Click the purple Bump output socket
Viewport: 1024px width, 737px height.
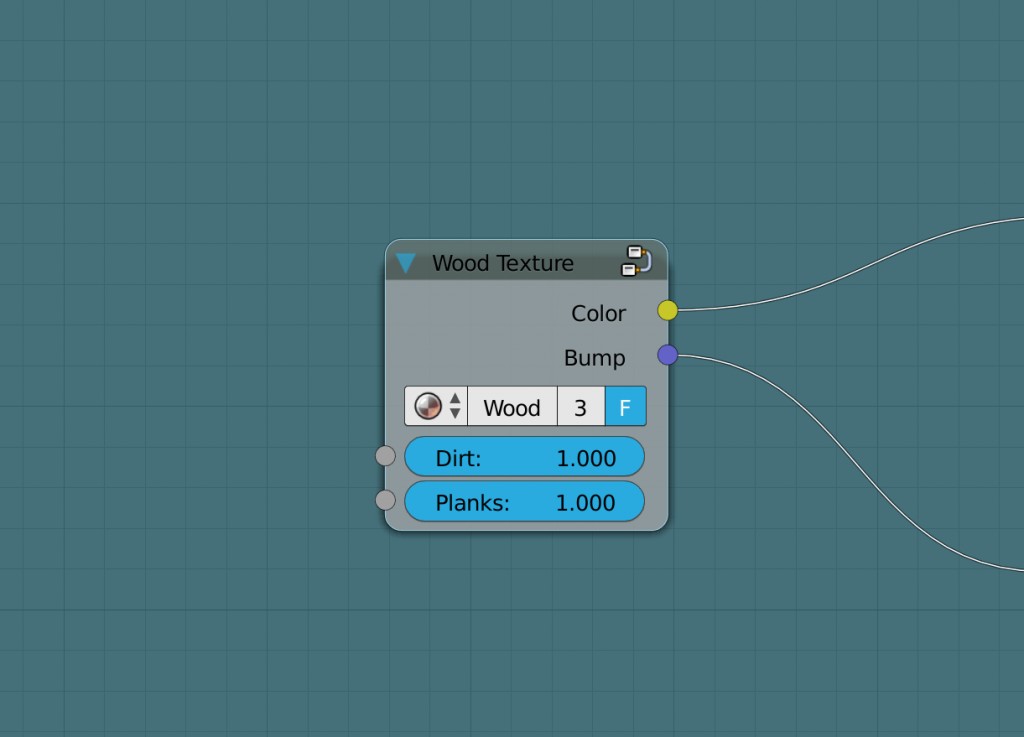(x=666, y=355)
